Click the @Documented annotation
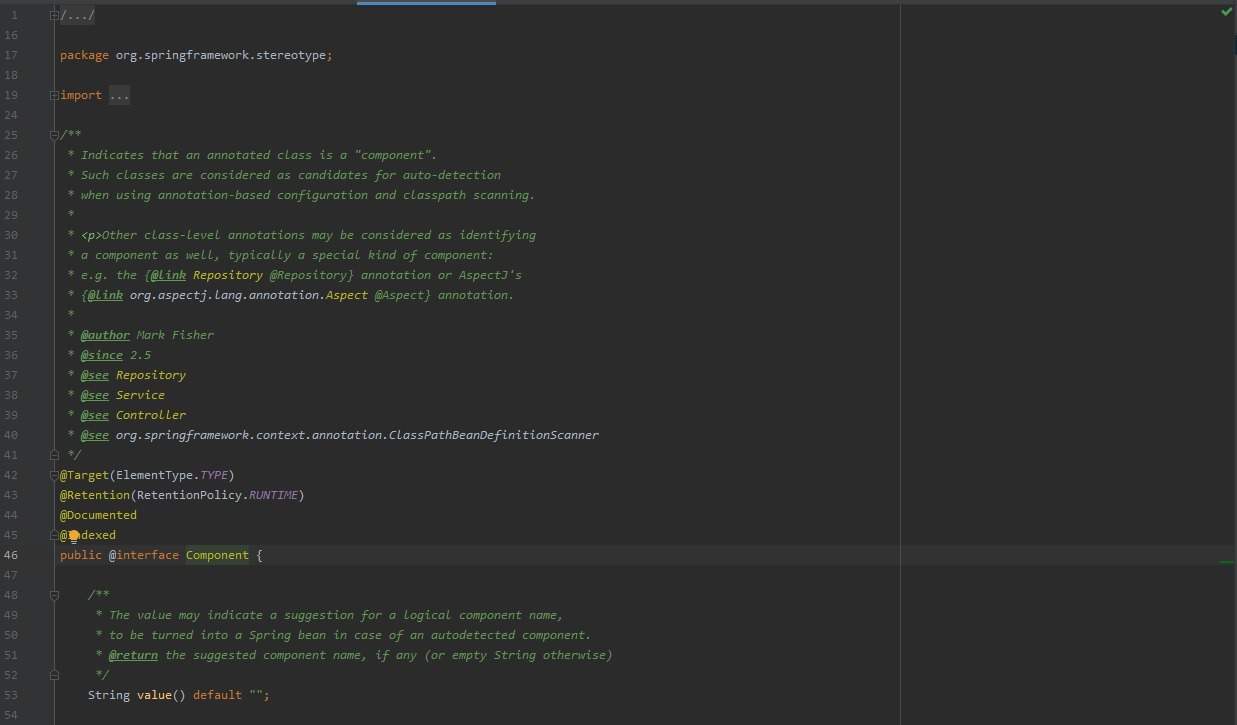 pos(98,515)
